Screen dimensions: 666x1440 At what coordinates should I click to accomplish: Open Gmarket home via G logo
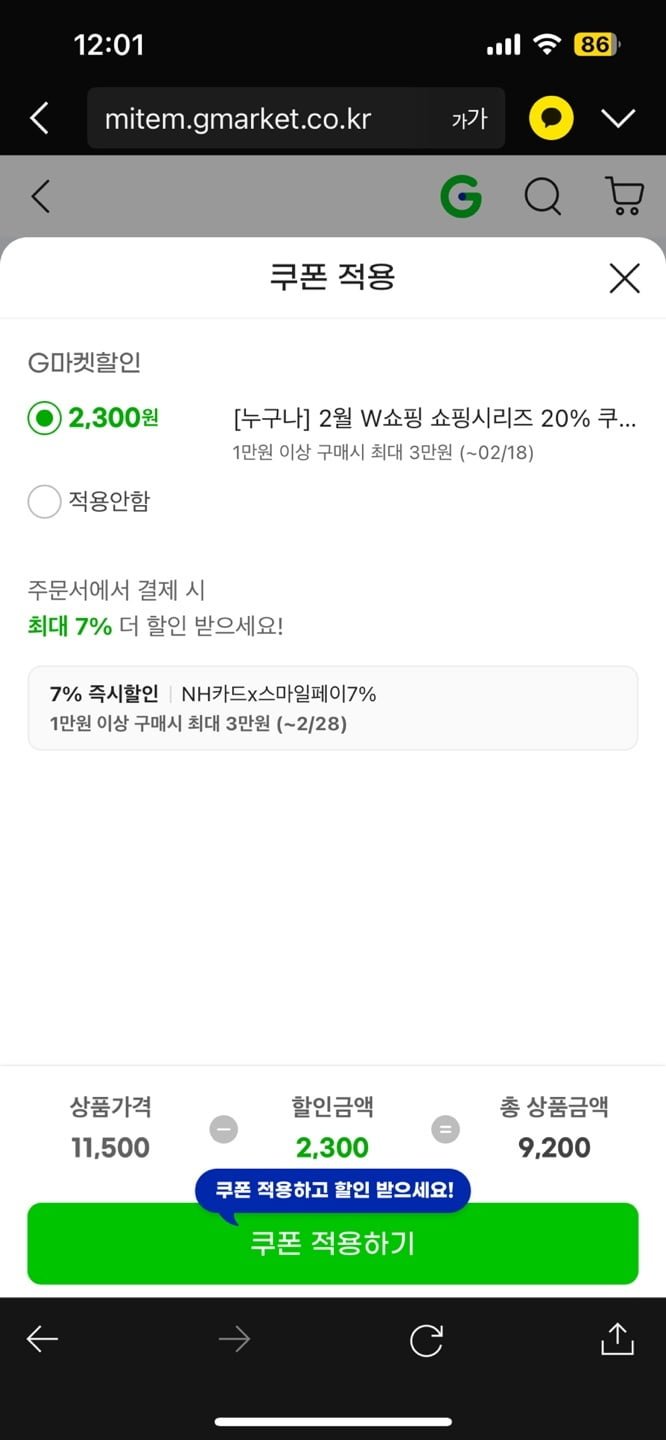[x=461, y=196]
